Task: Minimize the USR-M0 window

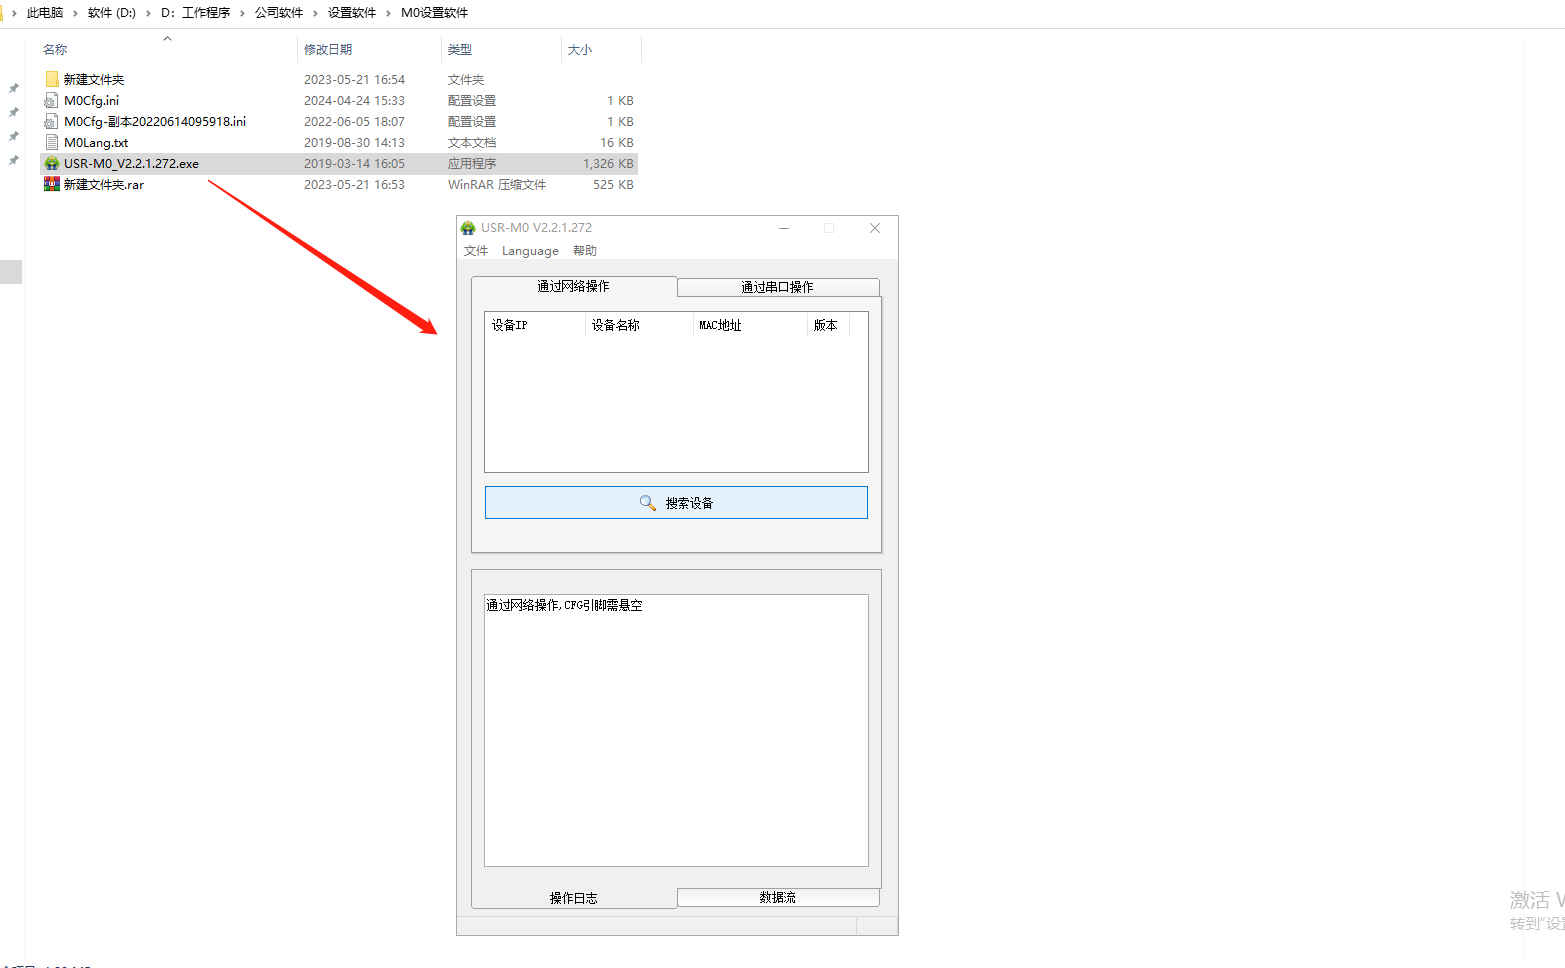Action: [x=784, y=228]
